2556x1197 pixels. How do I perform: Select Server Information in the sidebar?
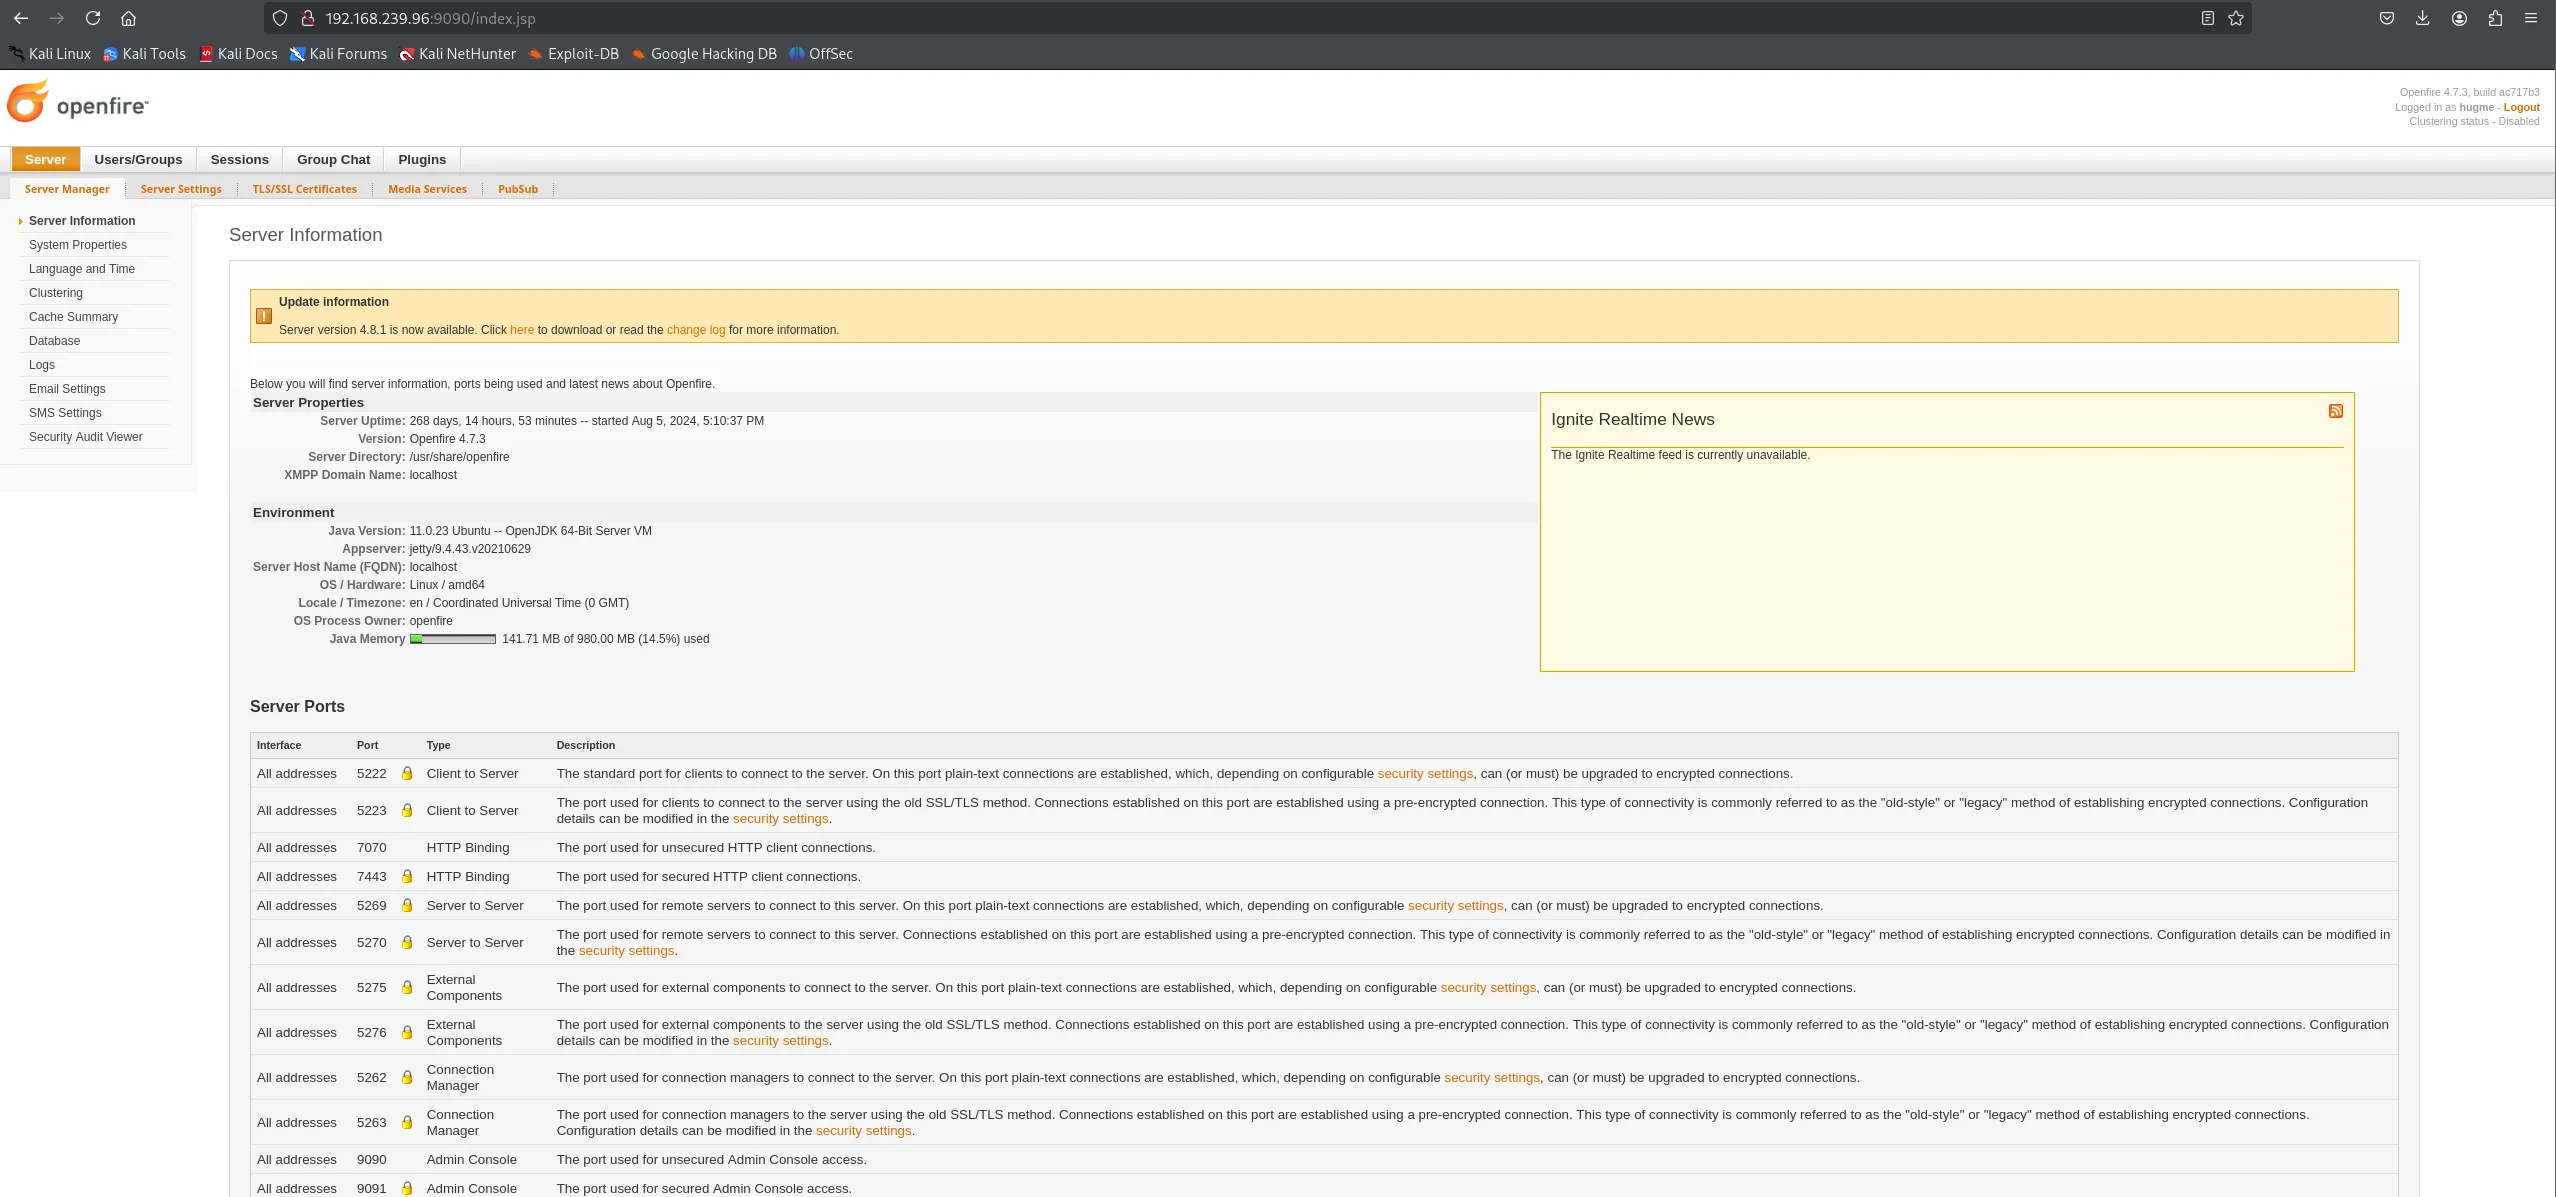(x=82, y=221)
